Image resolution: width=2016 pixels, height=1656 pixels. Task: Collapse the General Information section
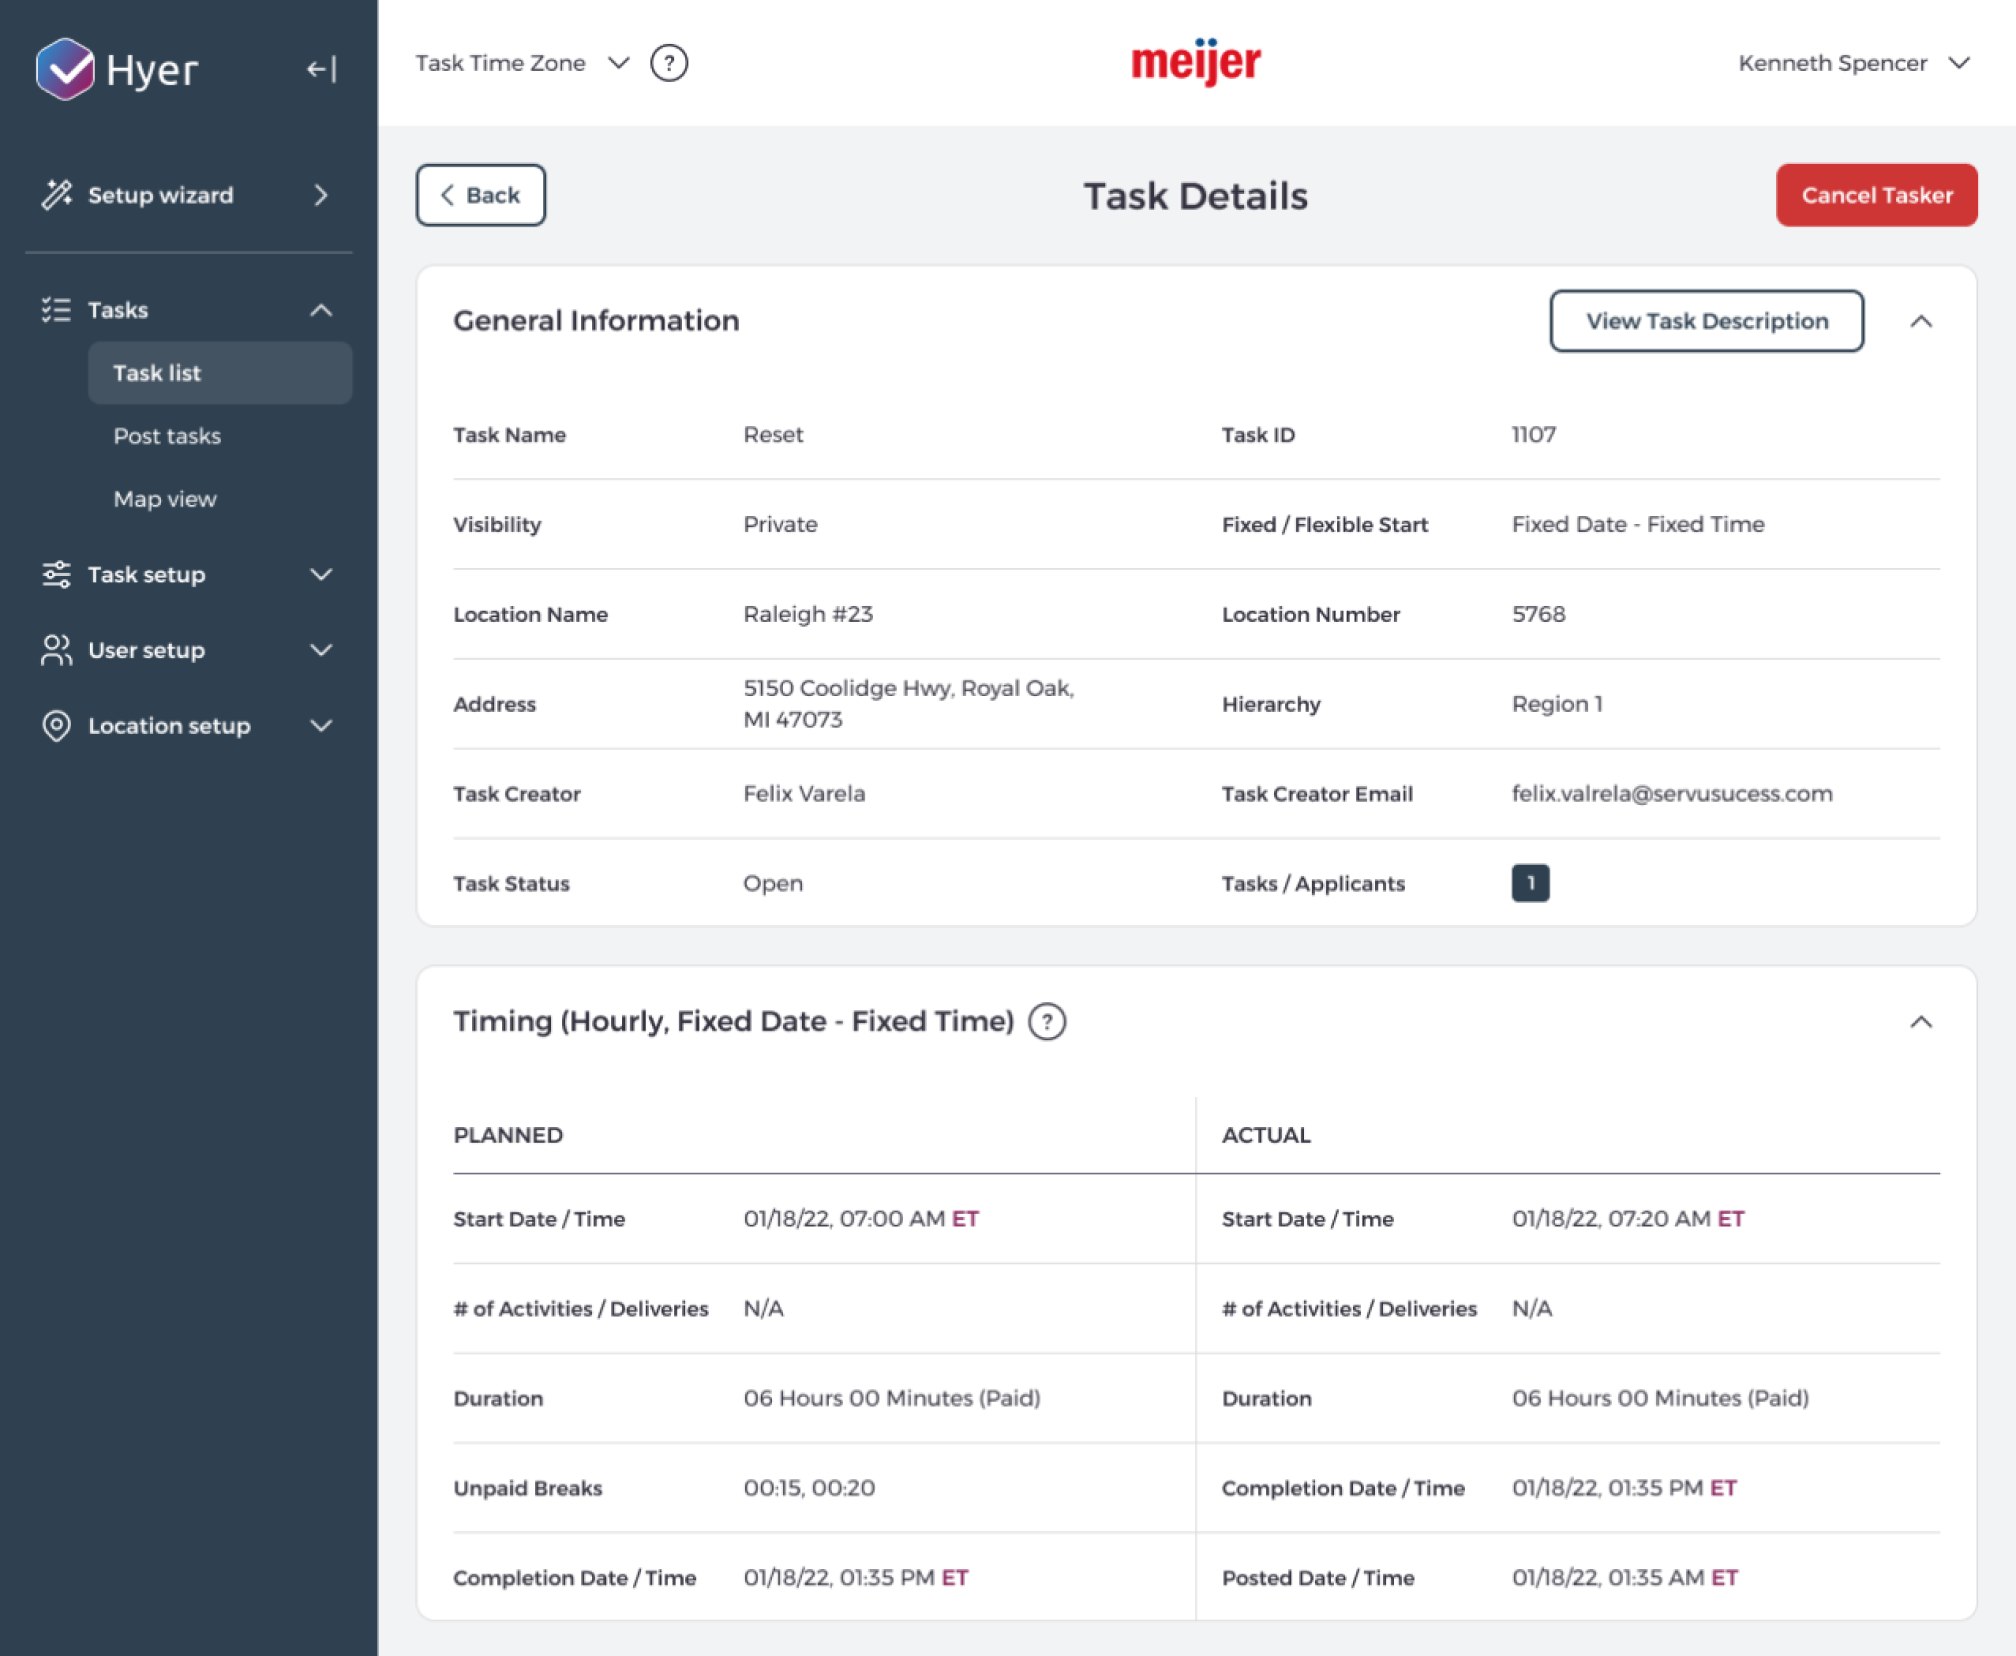[x=1921, y=321]
